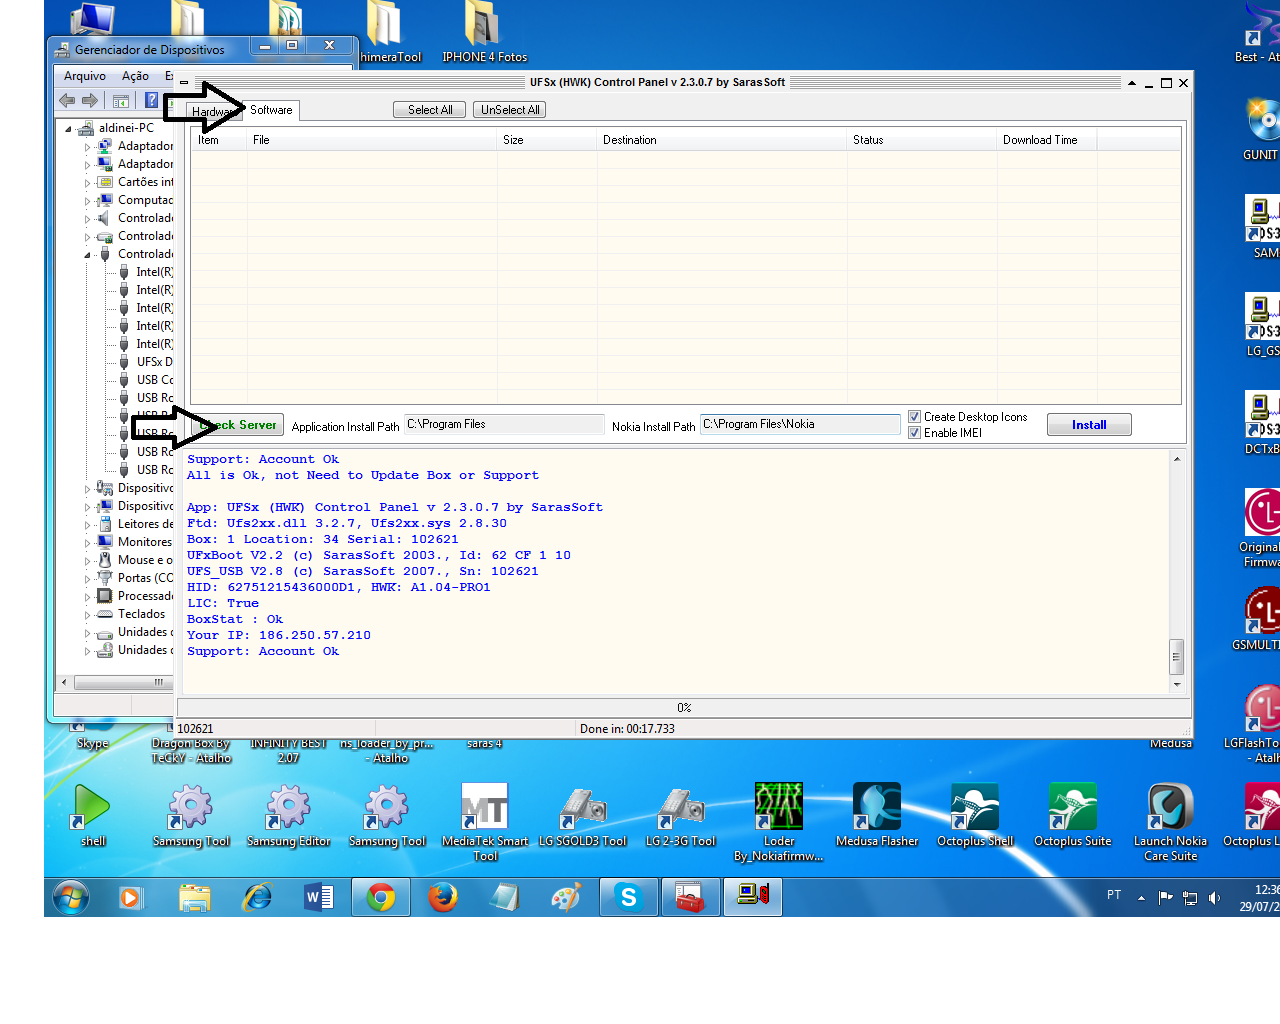
Task: Open the GUNIT disc icon on desktop
Action: [1262, 128]
